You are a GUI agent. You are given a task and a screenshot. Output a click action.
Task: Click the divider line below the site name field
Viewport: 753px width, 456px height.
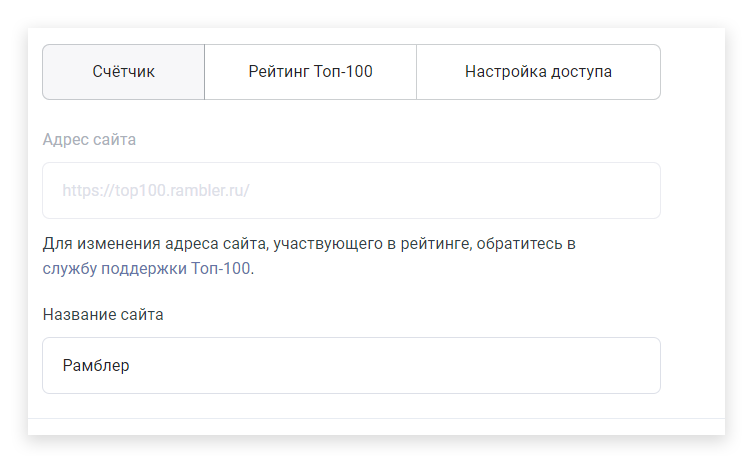(376, 419)
